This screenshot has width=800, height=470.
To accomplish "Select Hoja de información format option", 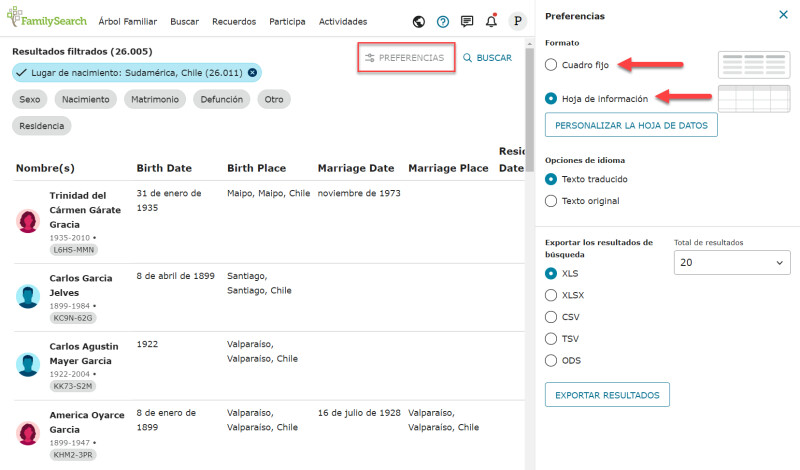I will [551, 98].
